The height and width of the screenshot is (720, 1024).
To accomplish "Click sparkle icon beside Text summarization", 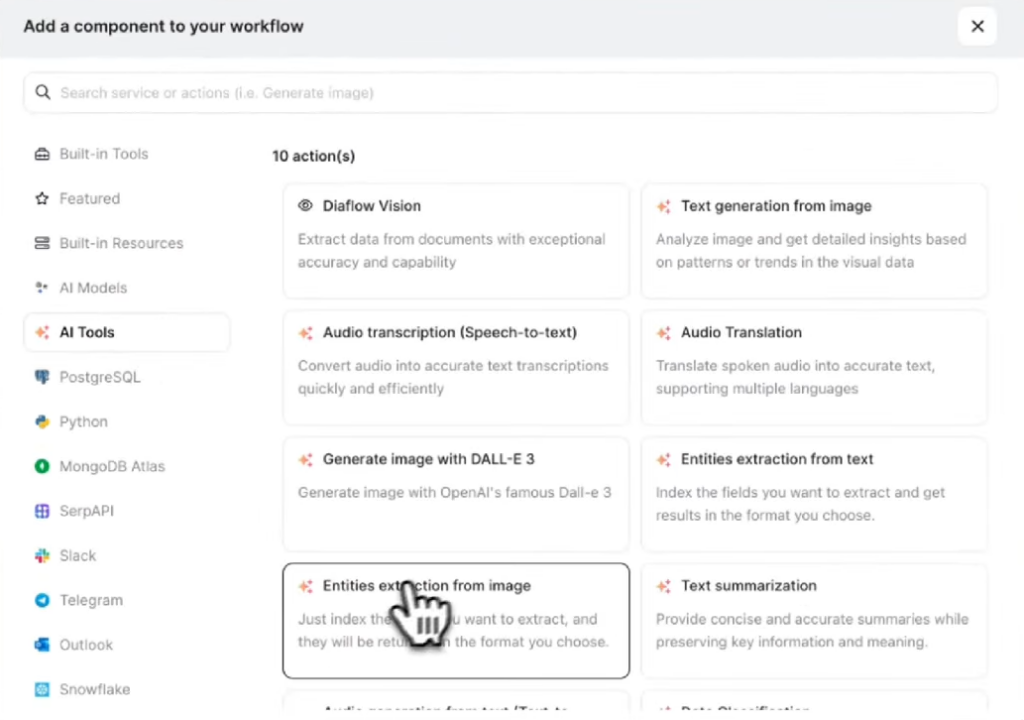I will [664, 586].
